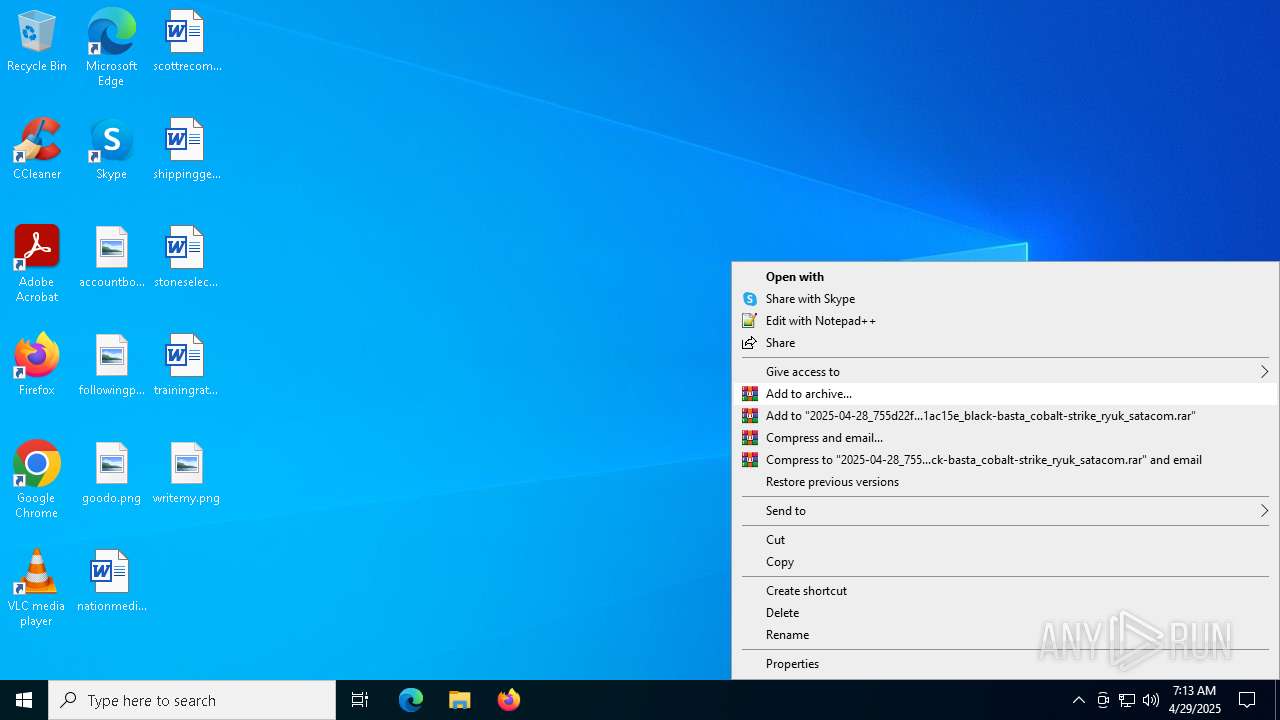
Task: Open the network tray icon
Action: pos(1127,700)
